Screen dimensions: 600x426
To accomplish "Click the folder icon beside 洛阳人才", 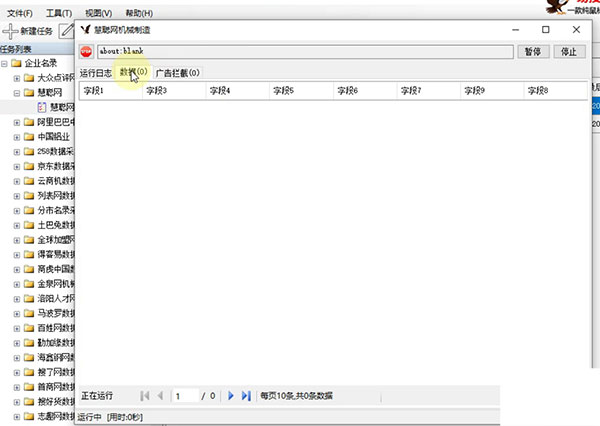I will pyautogui.click(x=29, y=299).
